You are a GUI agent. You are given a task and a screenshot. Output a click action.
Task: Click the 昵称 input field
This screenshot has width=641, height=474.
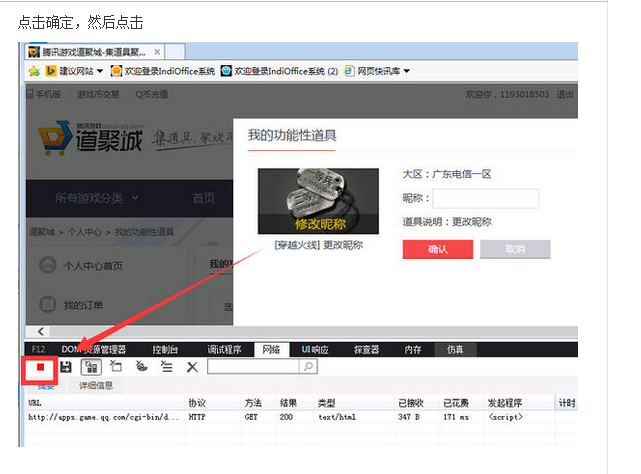point(485,198)
